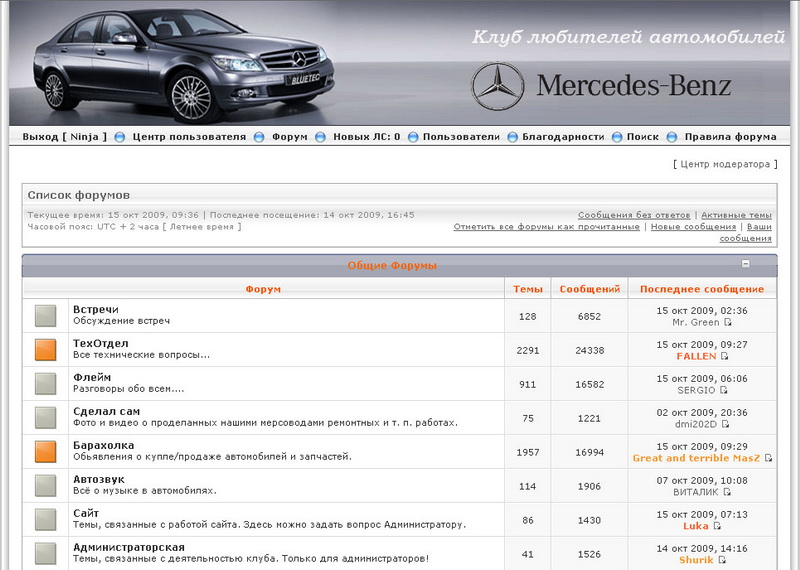
Task: Open latest post icon beside Luka
Action: tap(717, 526)
